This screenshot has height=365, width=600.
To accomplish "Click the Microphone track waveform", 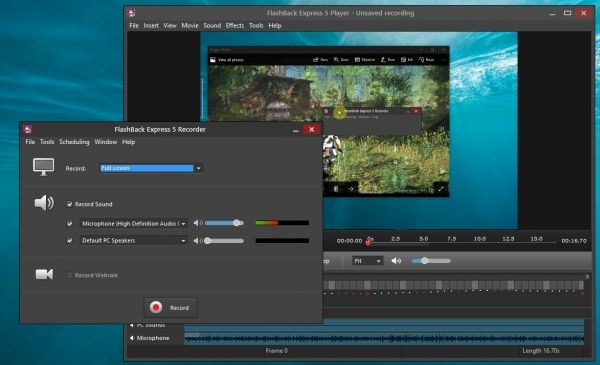I will pos(384,338).
